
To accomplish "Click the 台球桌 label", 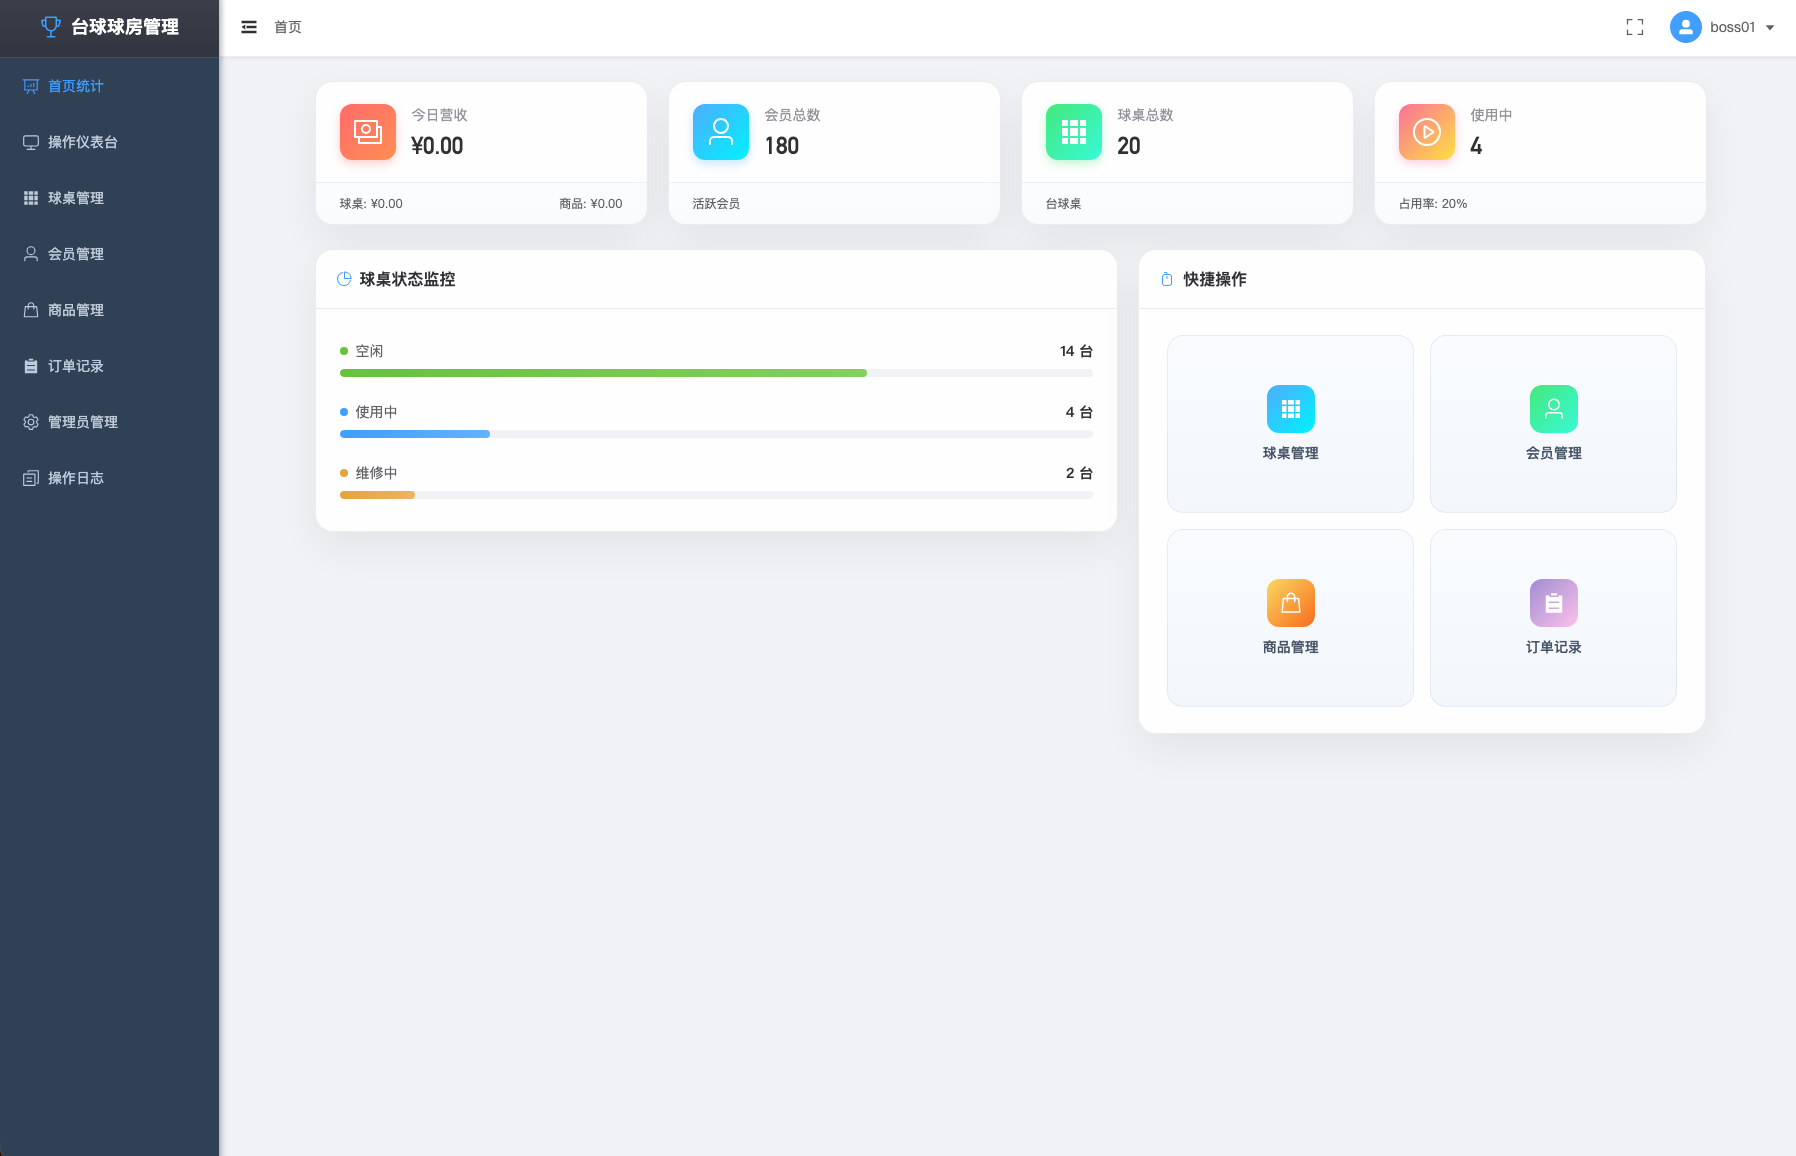I will (x=1063, y=204).
